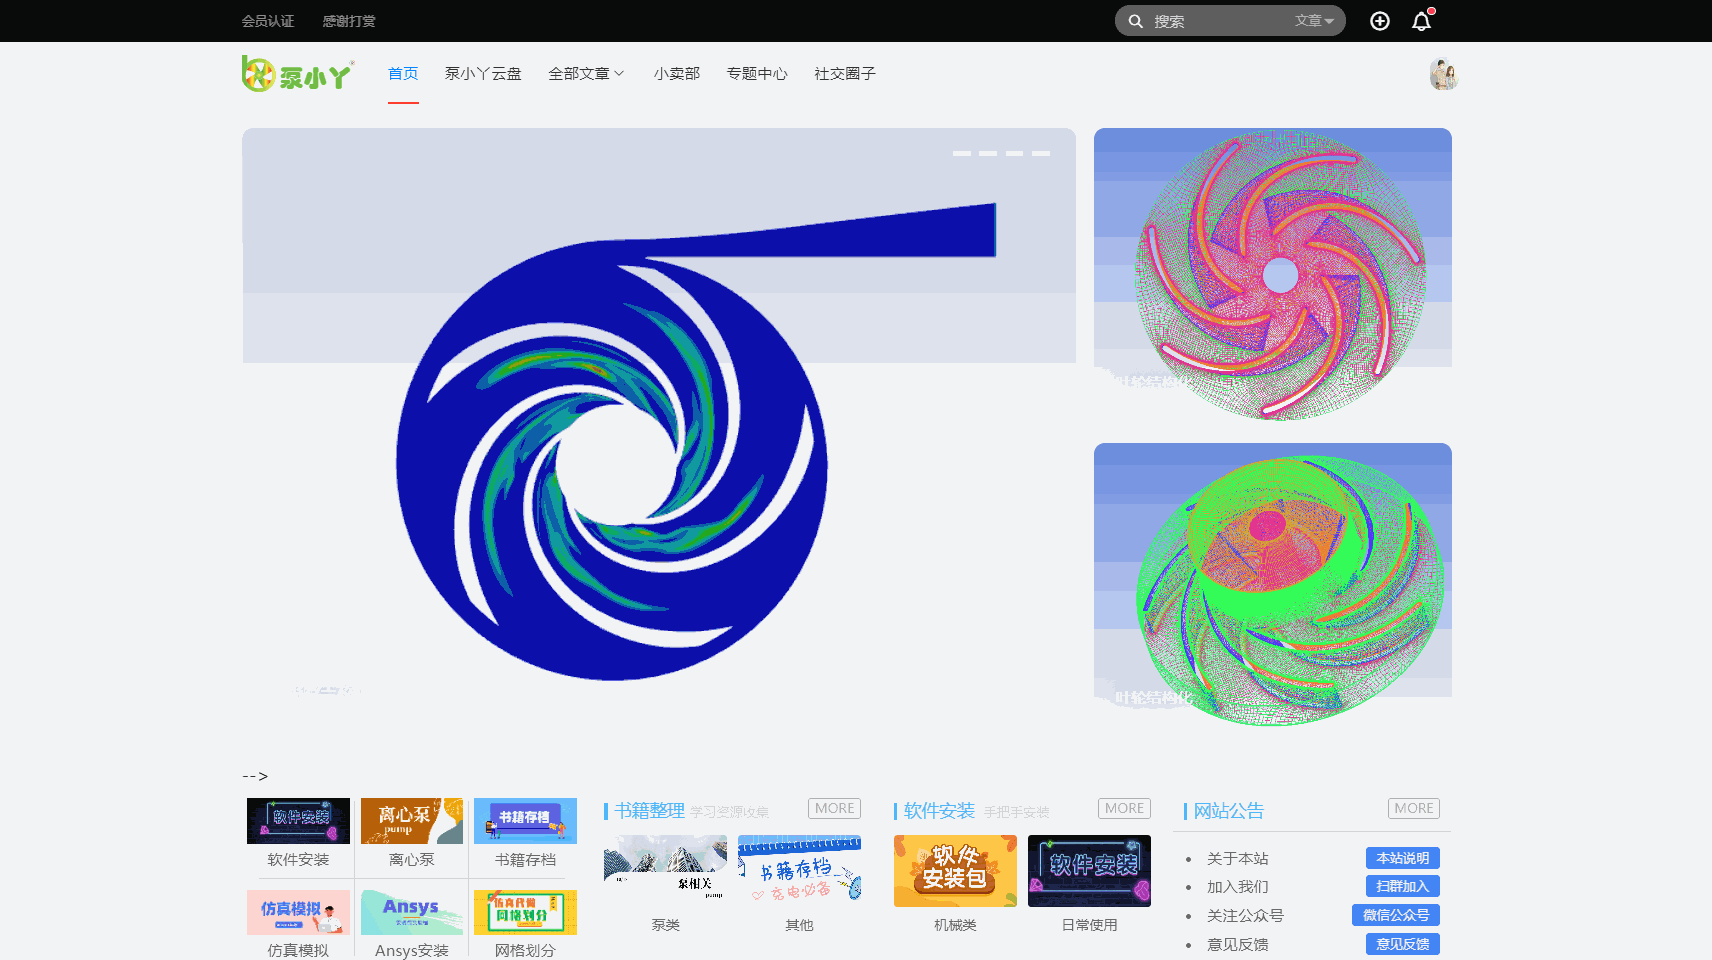The height and width of the screenshot is (960, 1712).
Task: Click the 网站公告 section heading
Action: tap(1229, 811)
